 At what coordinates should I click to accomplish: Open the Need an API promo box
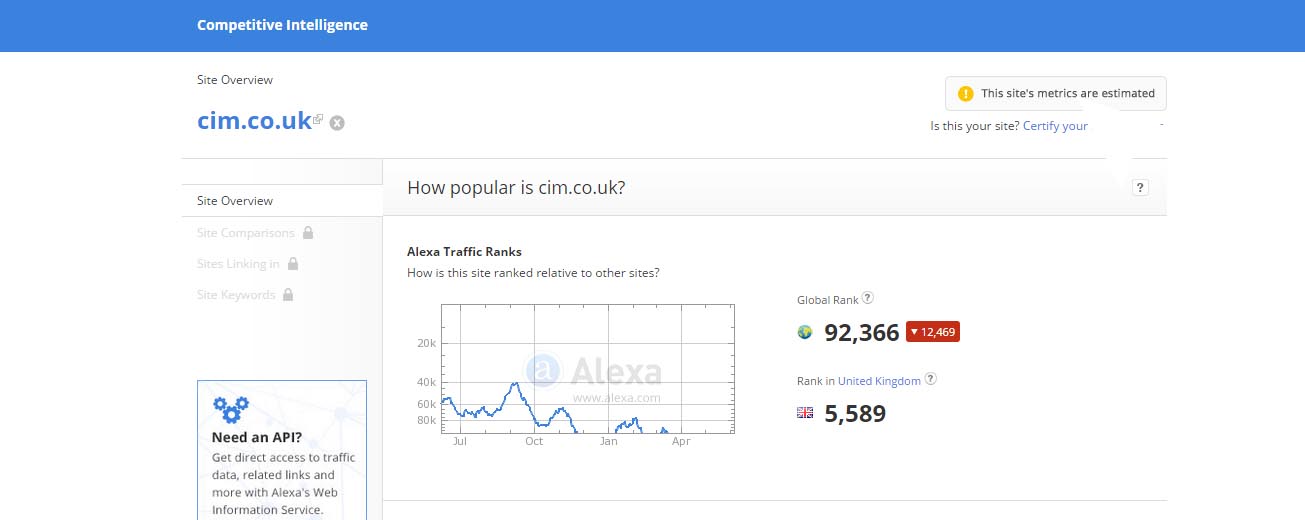[282, 450]
